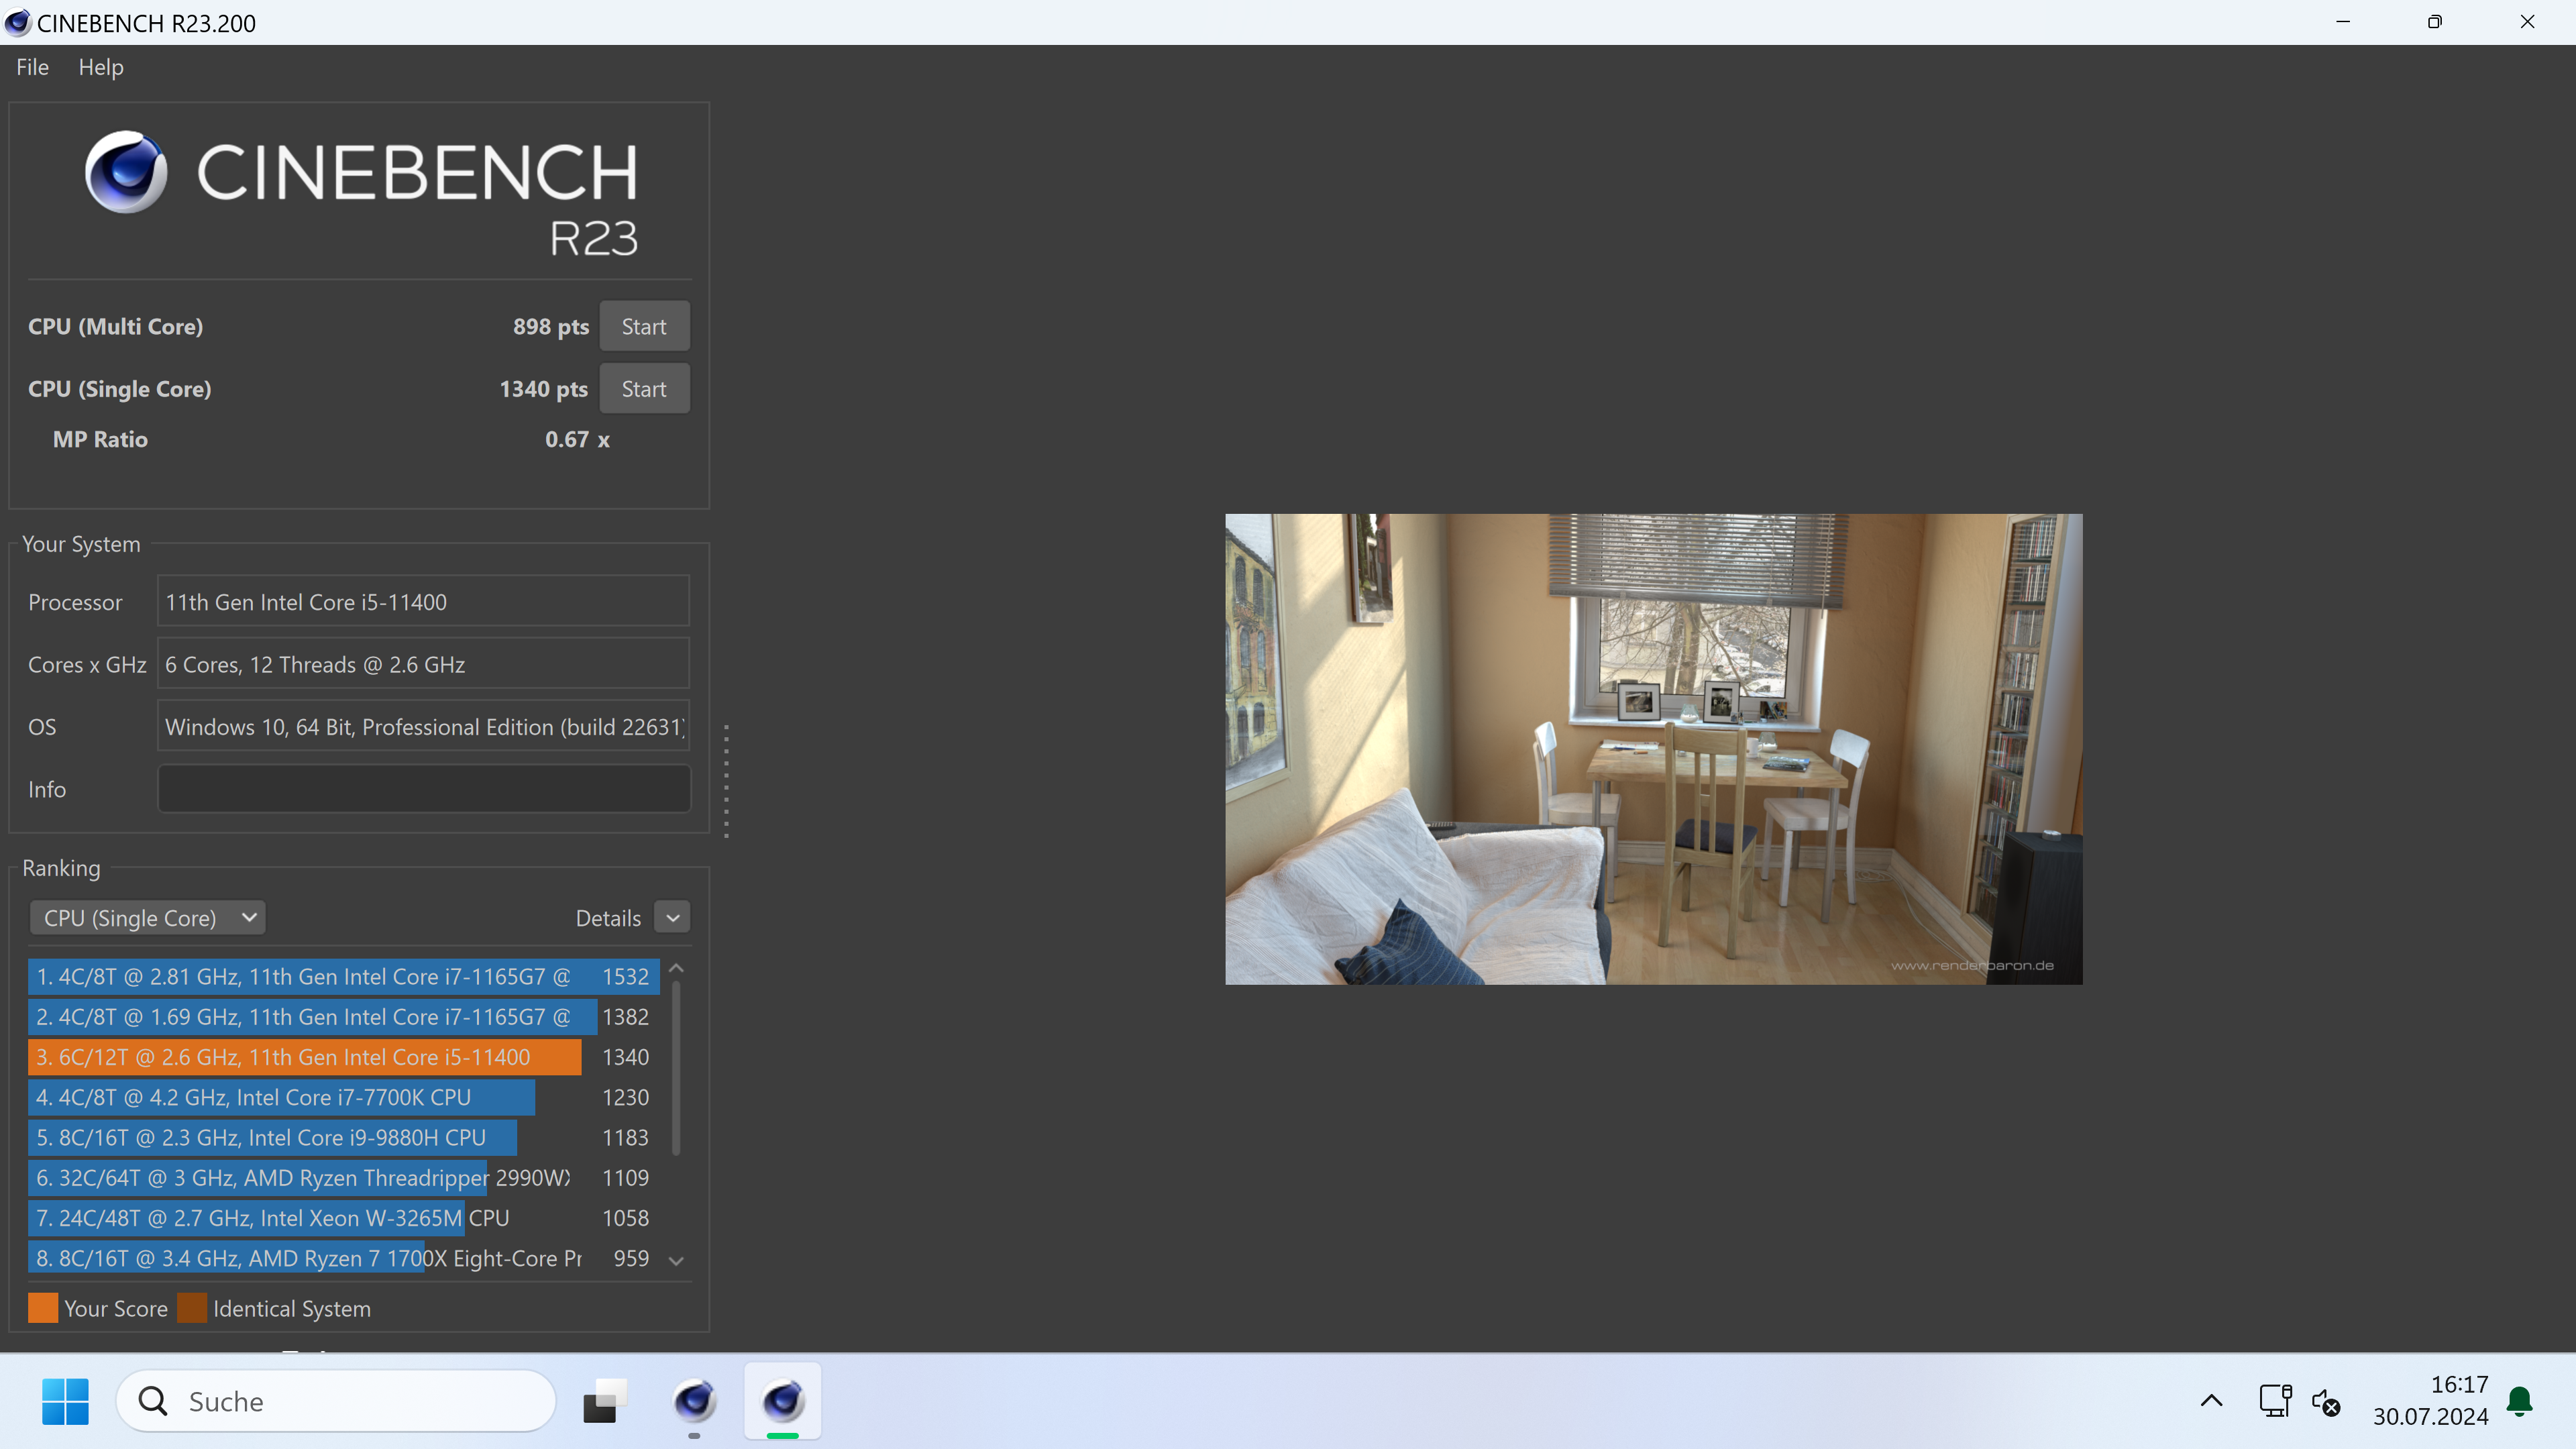Click the display network tray icon
The height and width of the screenshot is (1449, 2576).
2274,1401
